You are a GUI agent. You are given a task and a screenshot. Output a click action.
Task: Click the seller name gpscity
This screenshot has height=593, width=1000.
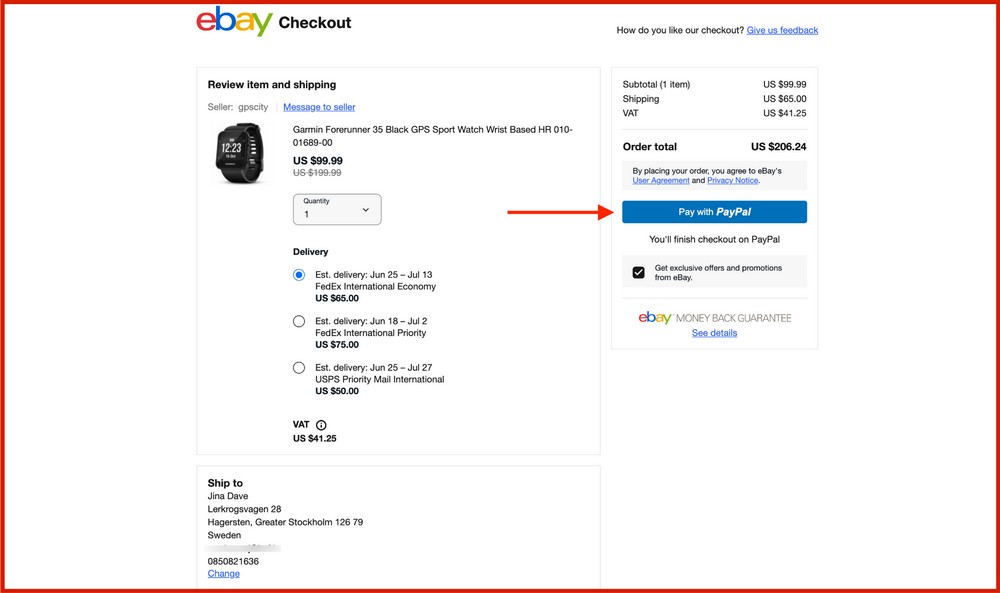[x=253, y=107]
